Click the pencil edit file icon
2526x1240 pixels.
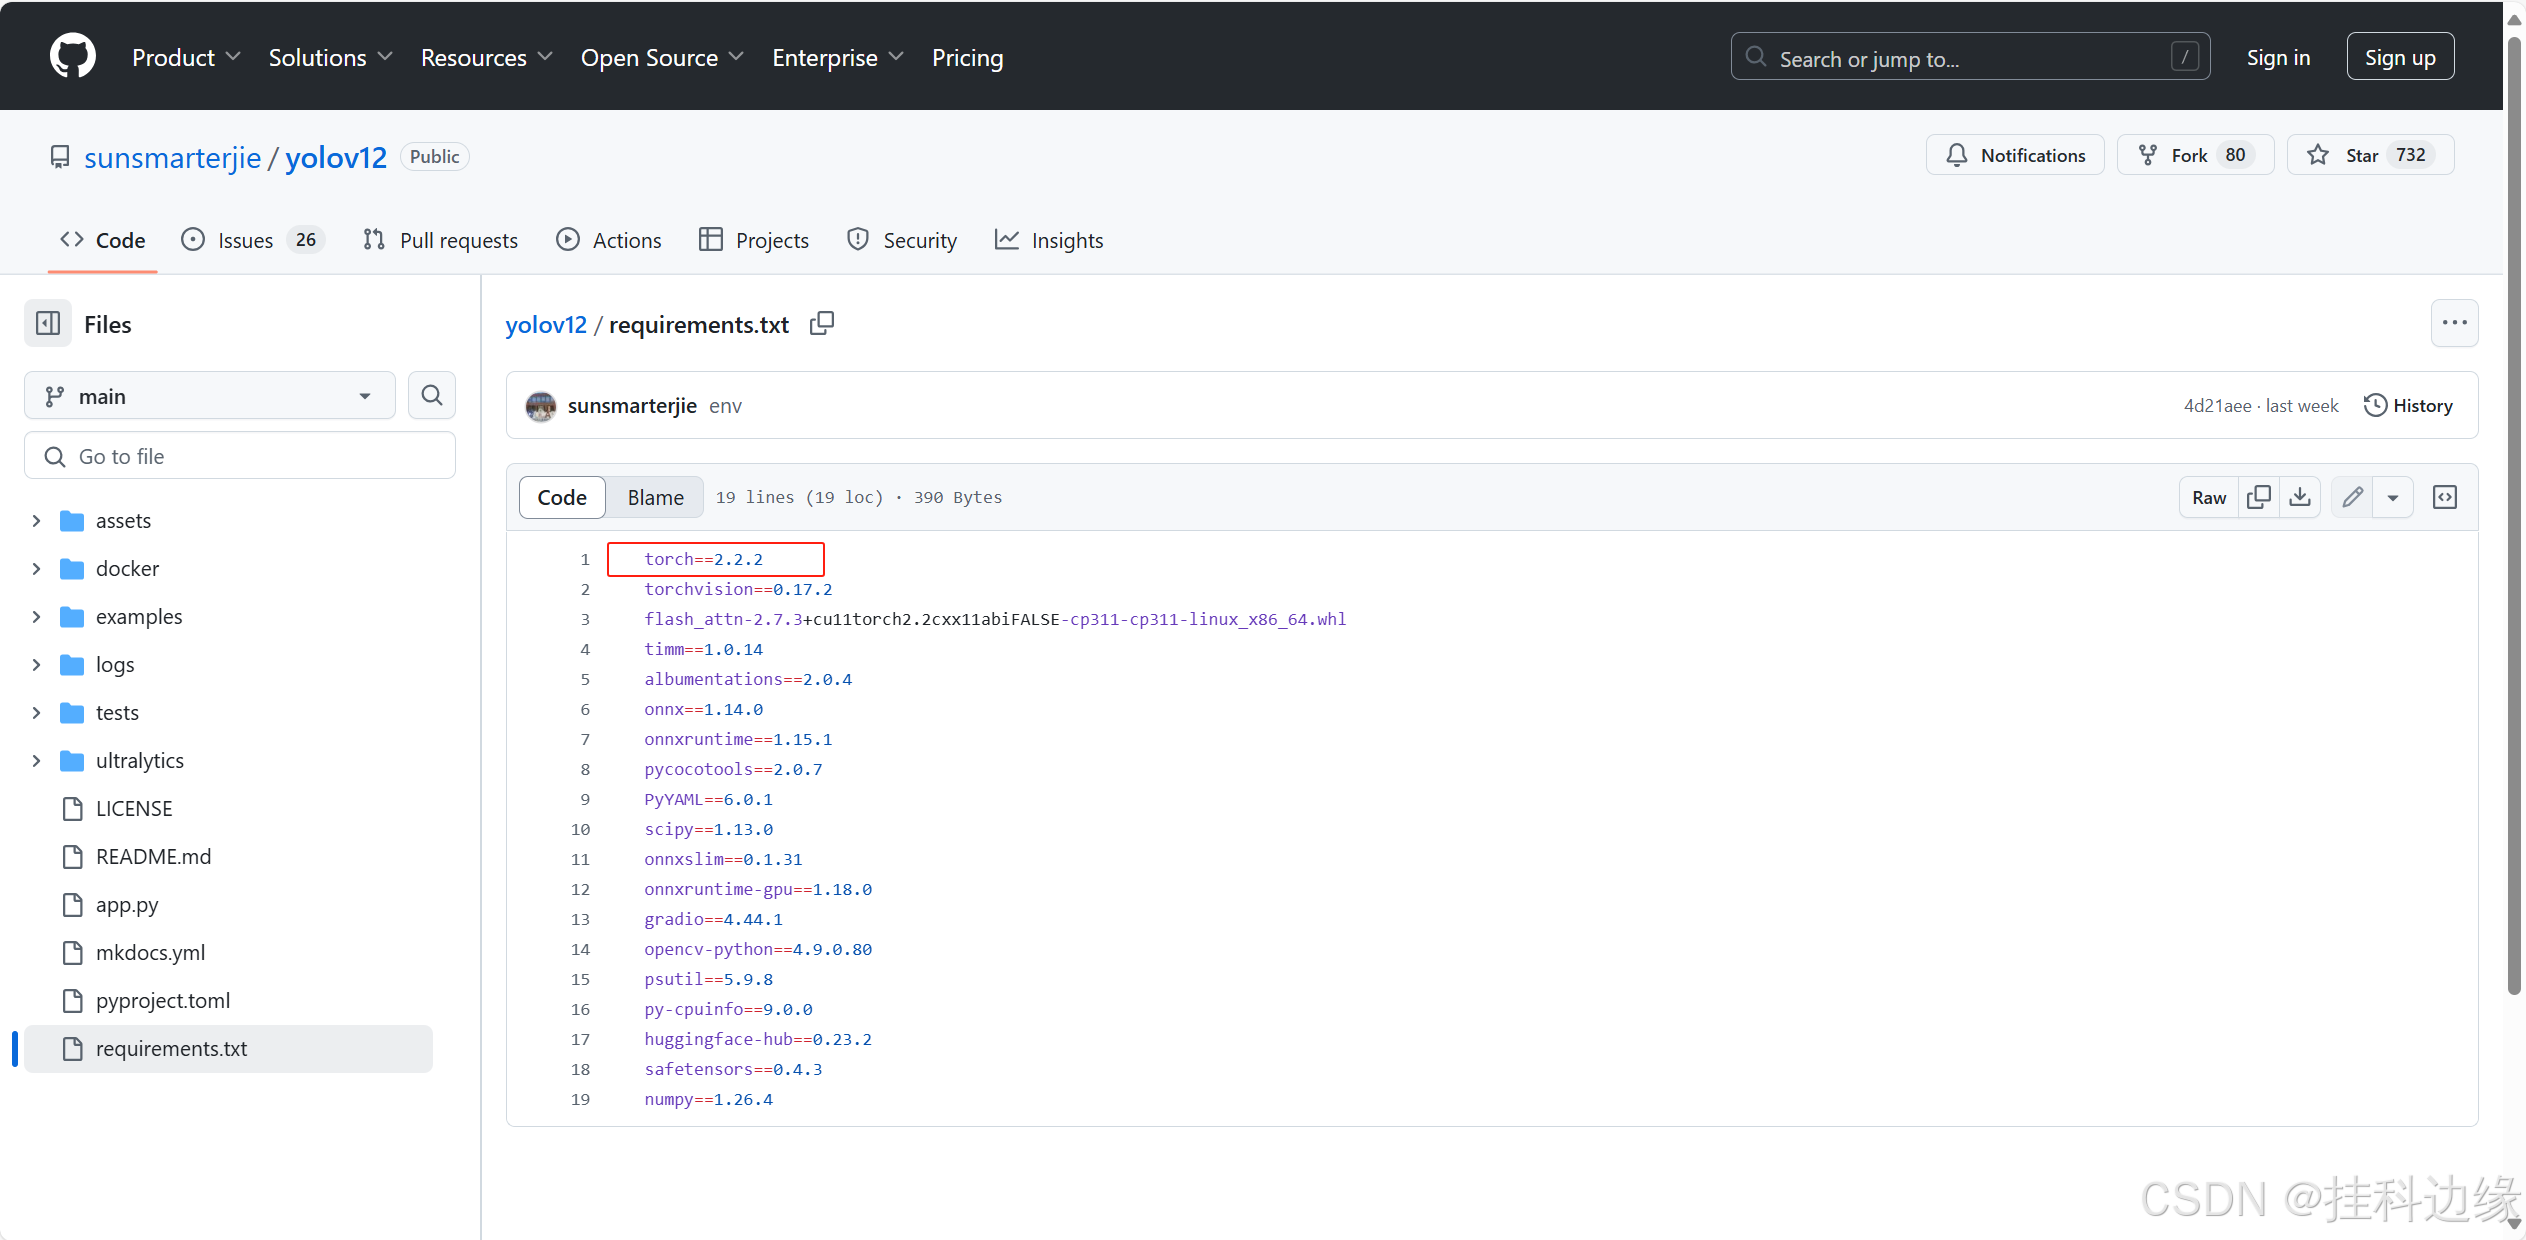[2352, 497]
